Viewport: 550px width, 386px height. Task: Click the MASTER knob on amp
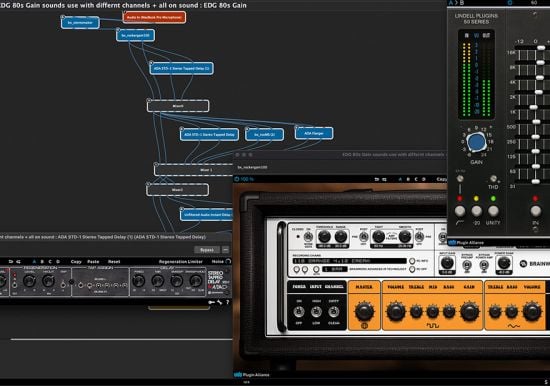pyautogui.click(x=364, y=311)
